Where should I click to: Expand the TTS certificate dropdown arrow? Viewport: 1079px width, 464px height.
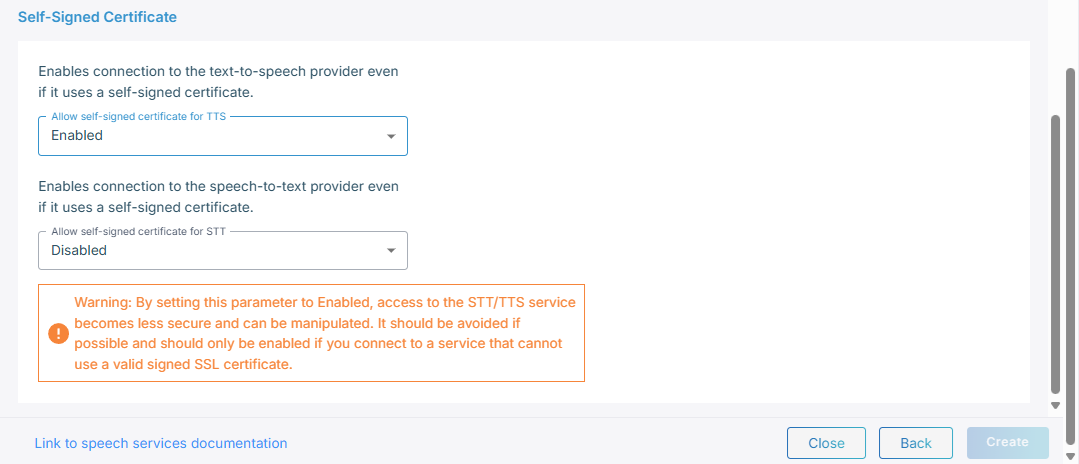(x=391, y=136)
